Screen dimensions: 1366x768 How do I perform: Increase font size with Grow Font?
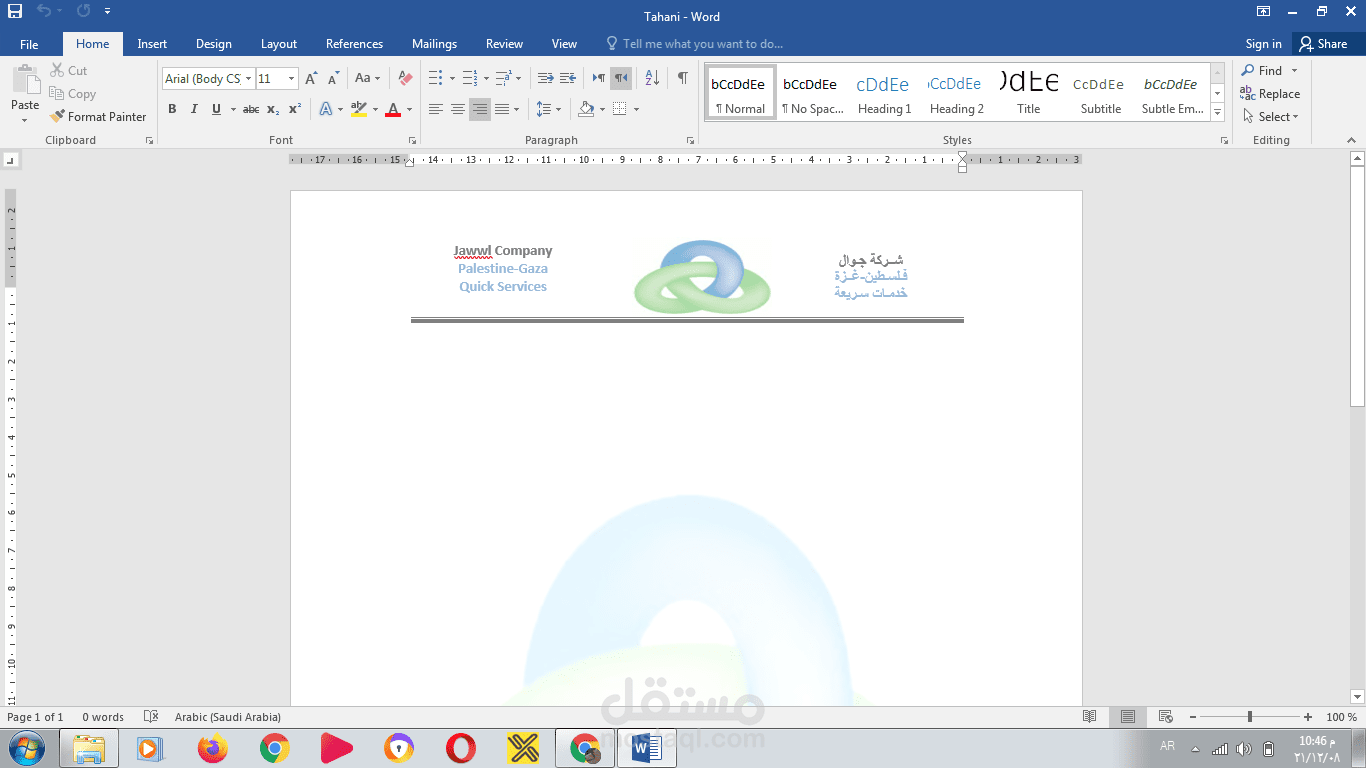[311, 78]
